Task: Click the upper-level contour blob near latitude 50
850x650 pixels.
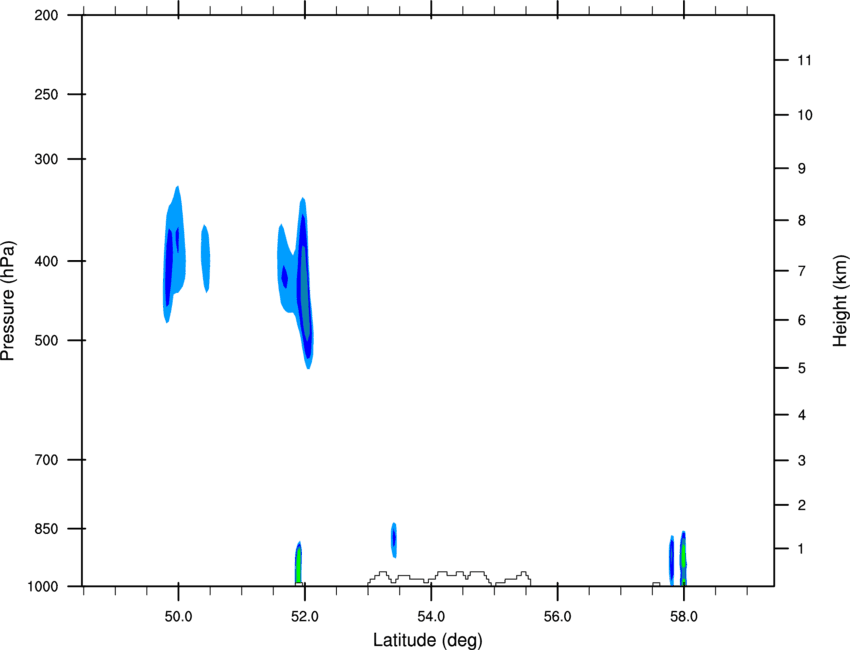Action: pyautogui.click(x=173, y=255)
